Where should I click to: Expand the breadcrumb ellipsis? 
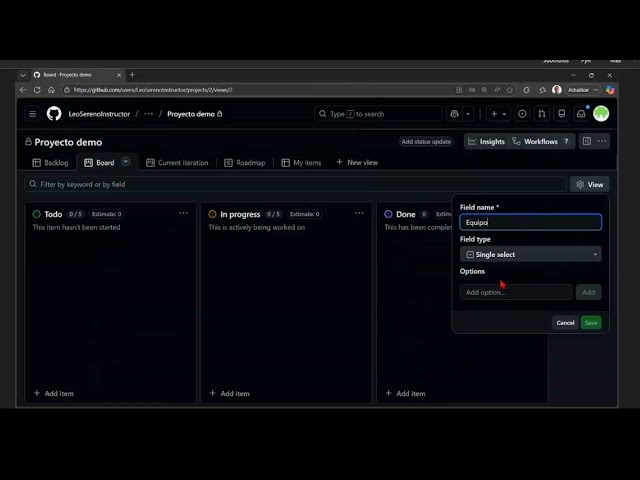149,114
